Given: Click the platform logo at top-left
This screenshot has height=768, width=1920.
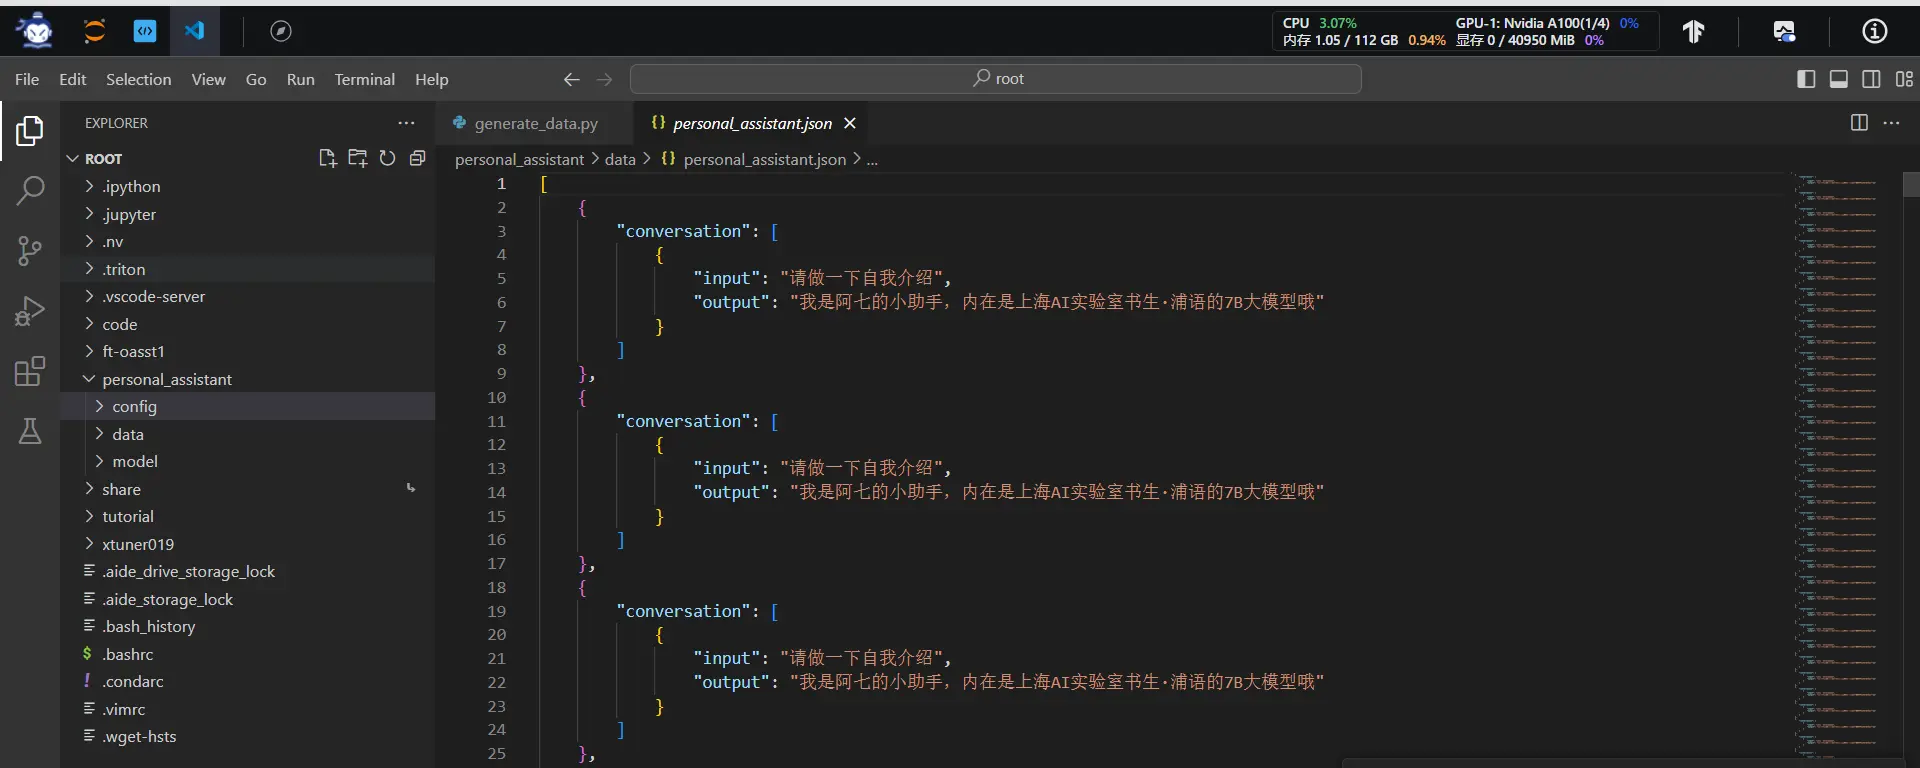Looking at the screenshot, I should [x=37, y=31].
